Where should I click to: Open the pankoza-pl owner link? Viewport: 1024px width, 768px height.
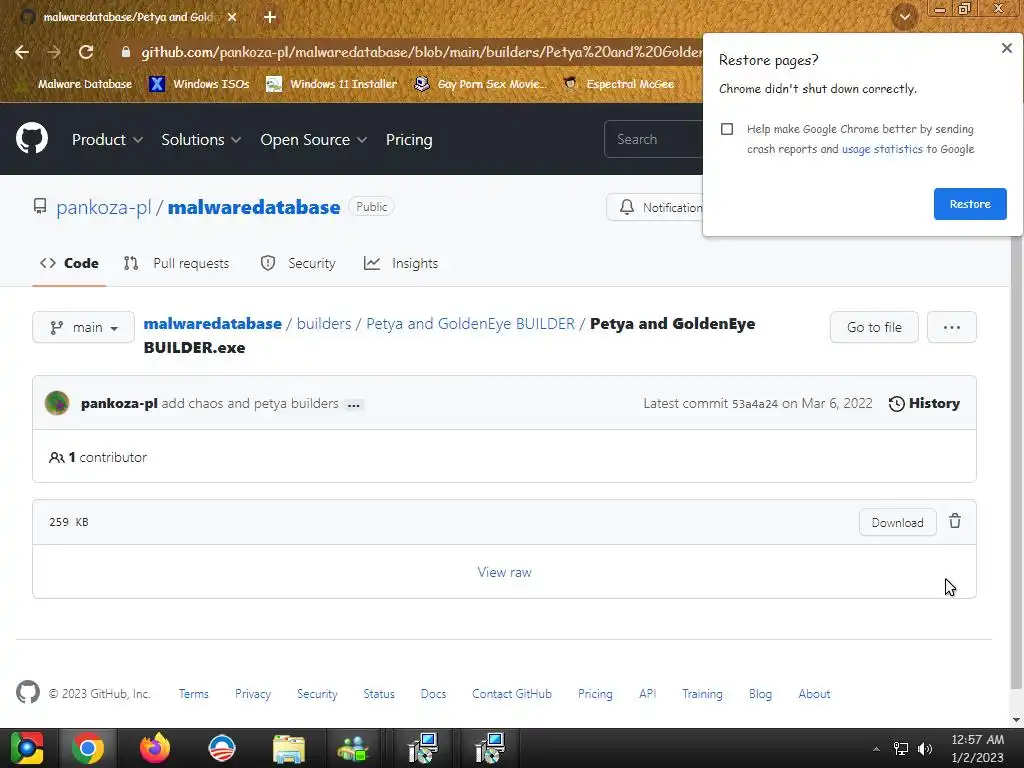[x=103, y=207]
